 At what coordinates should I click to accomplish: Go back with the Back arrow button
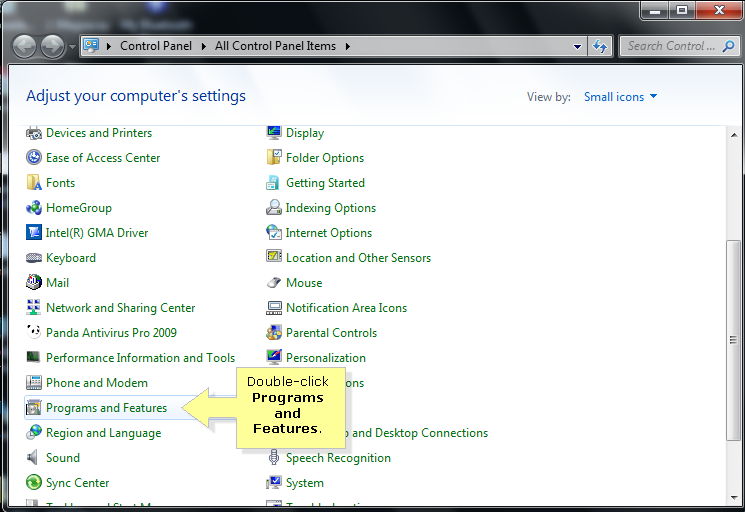[24, 46]
